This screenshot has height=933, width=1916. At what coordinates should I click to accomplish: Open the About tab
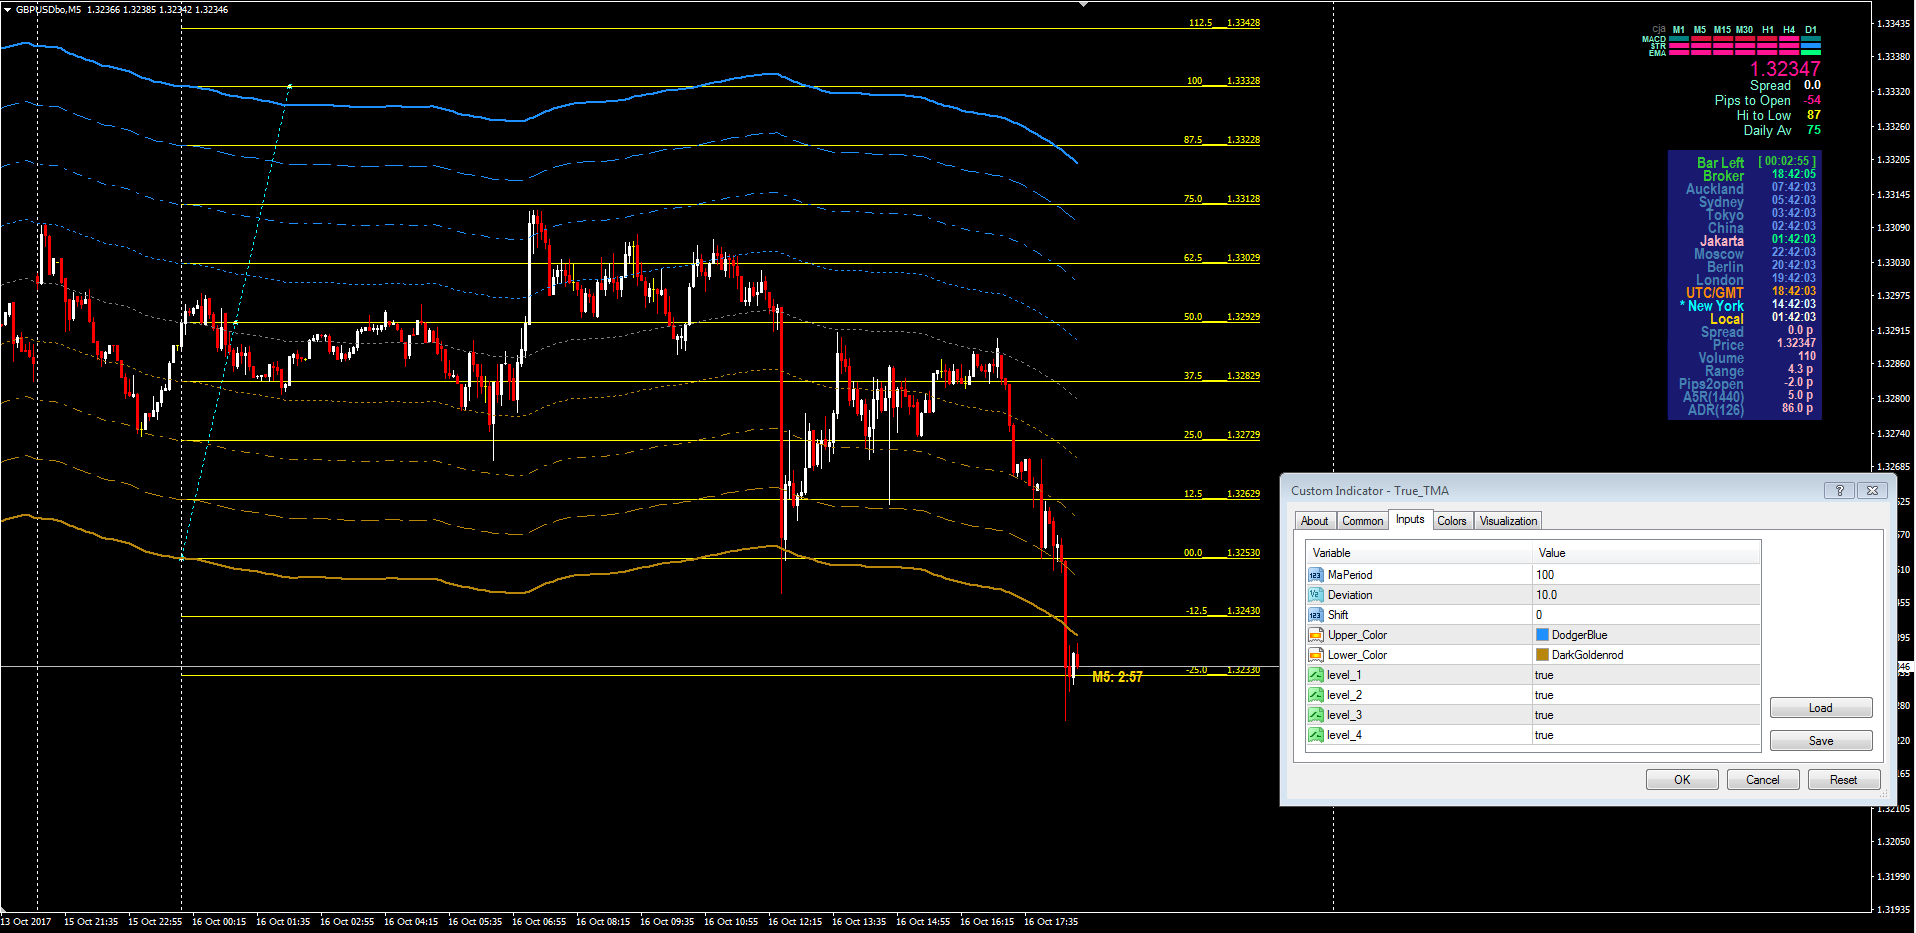point(1315,521)
